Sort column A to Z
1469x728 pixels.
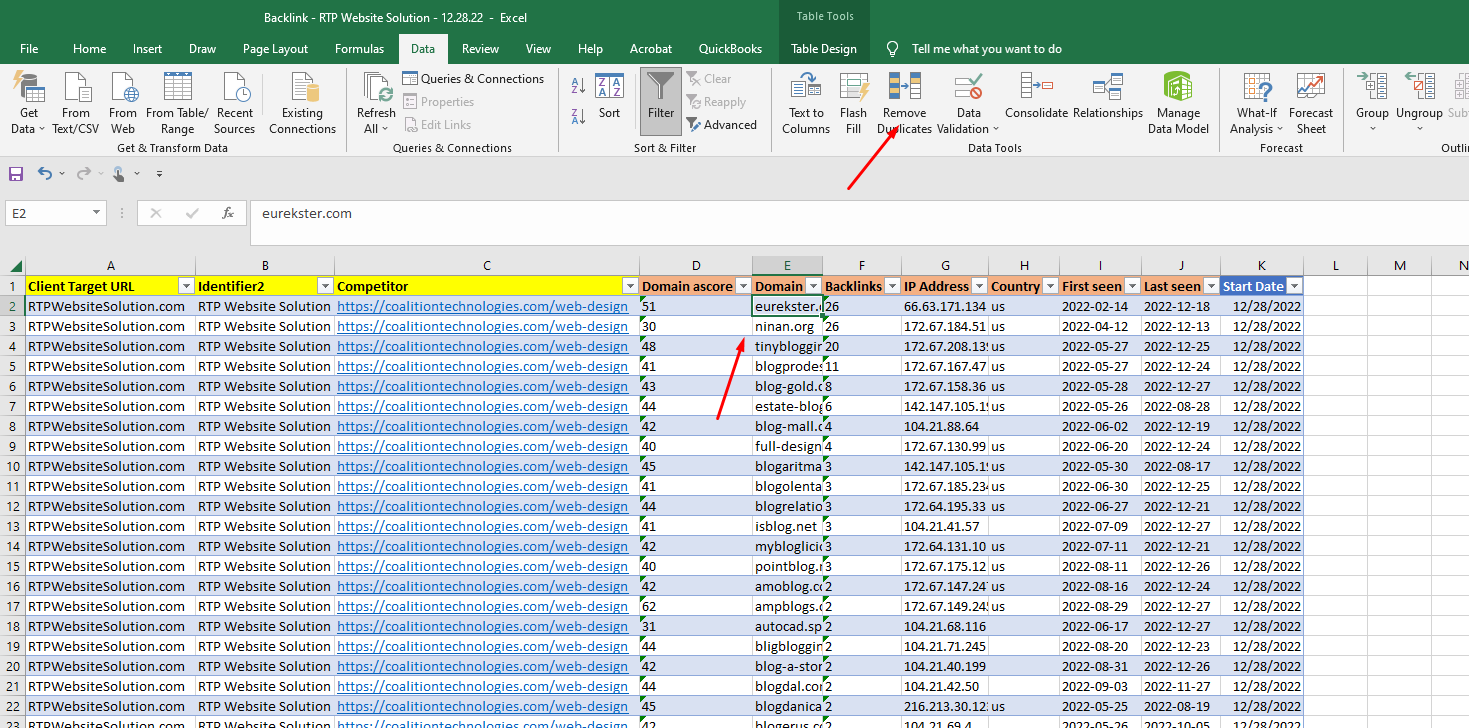click(x=578, y=84)
